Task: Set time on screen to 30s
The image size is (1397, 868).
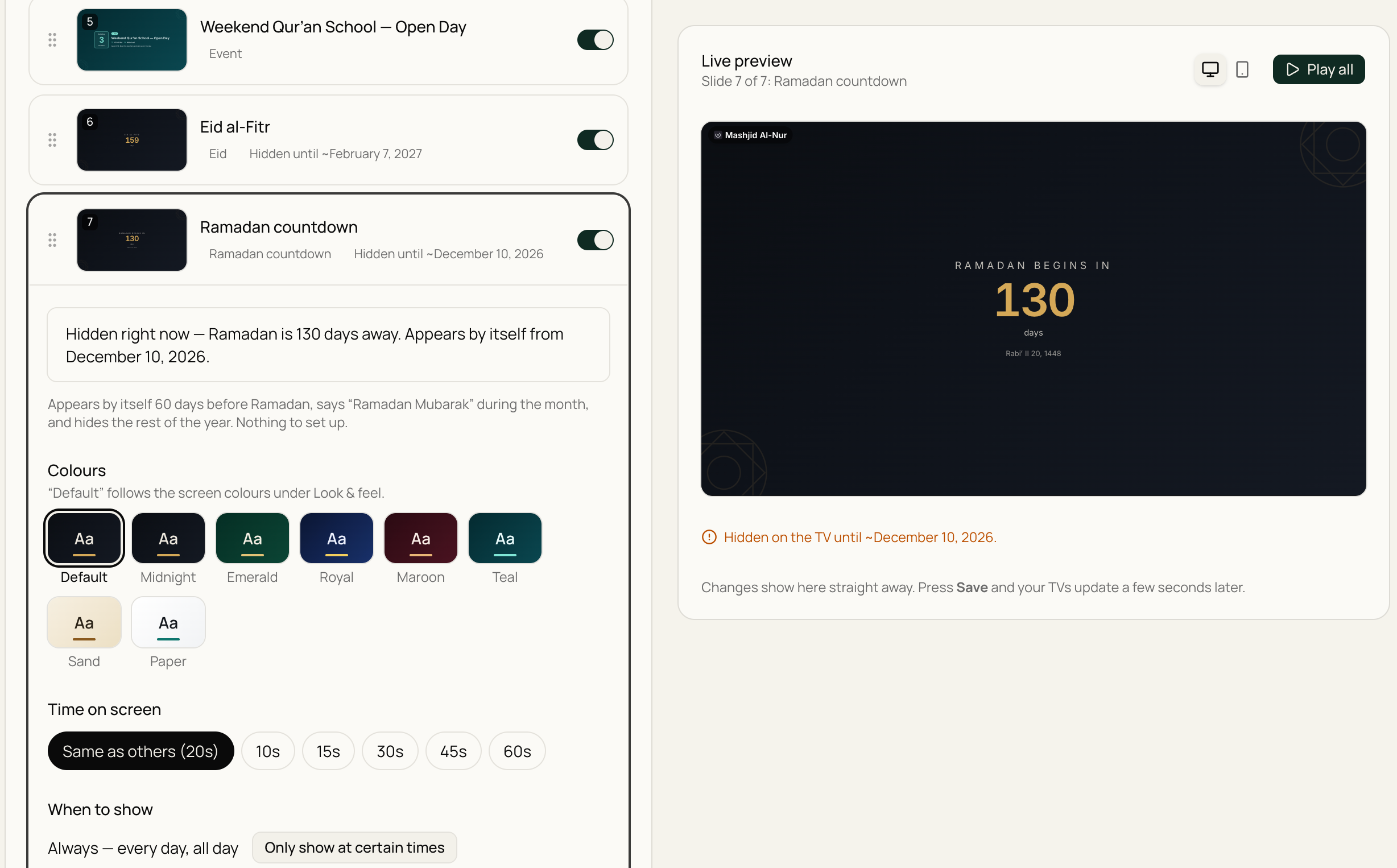Action: (390, 751)
